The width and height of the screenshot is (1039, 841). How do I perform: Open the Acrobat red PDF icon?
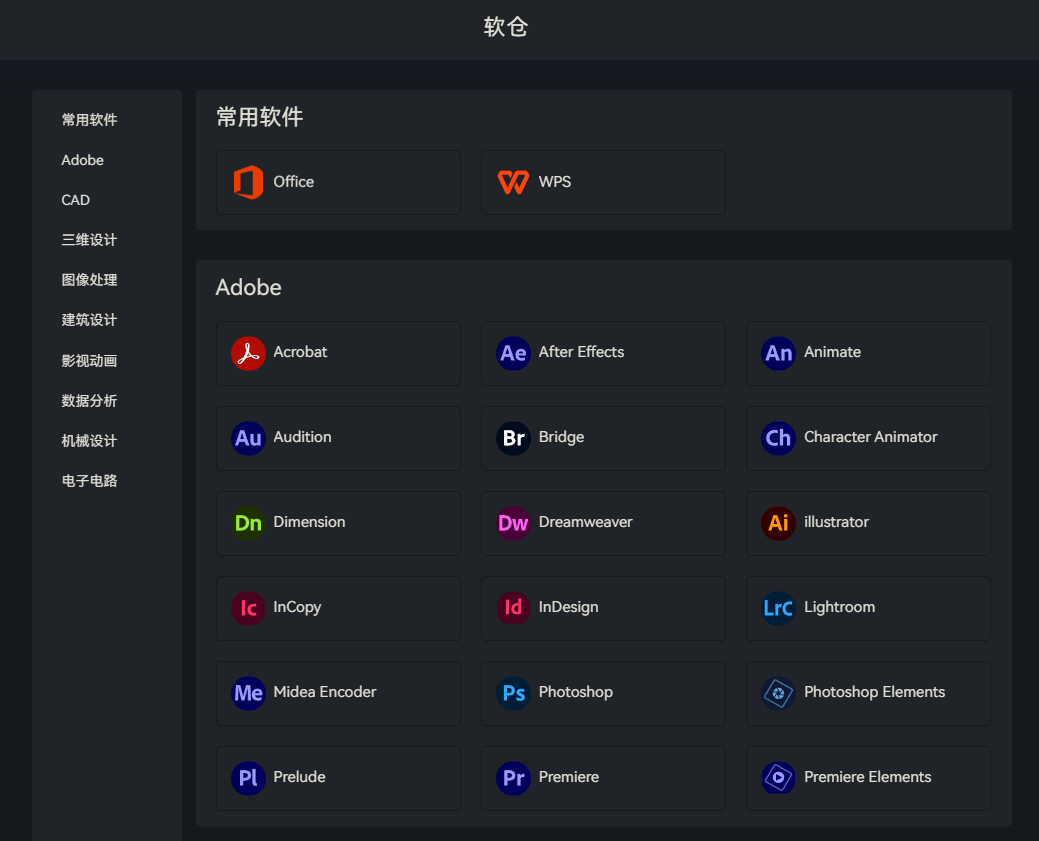pyautogui.click(x=248, y=353)
